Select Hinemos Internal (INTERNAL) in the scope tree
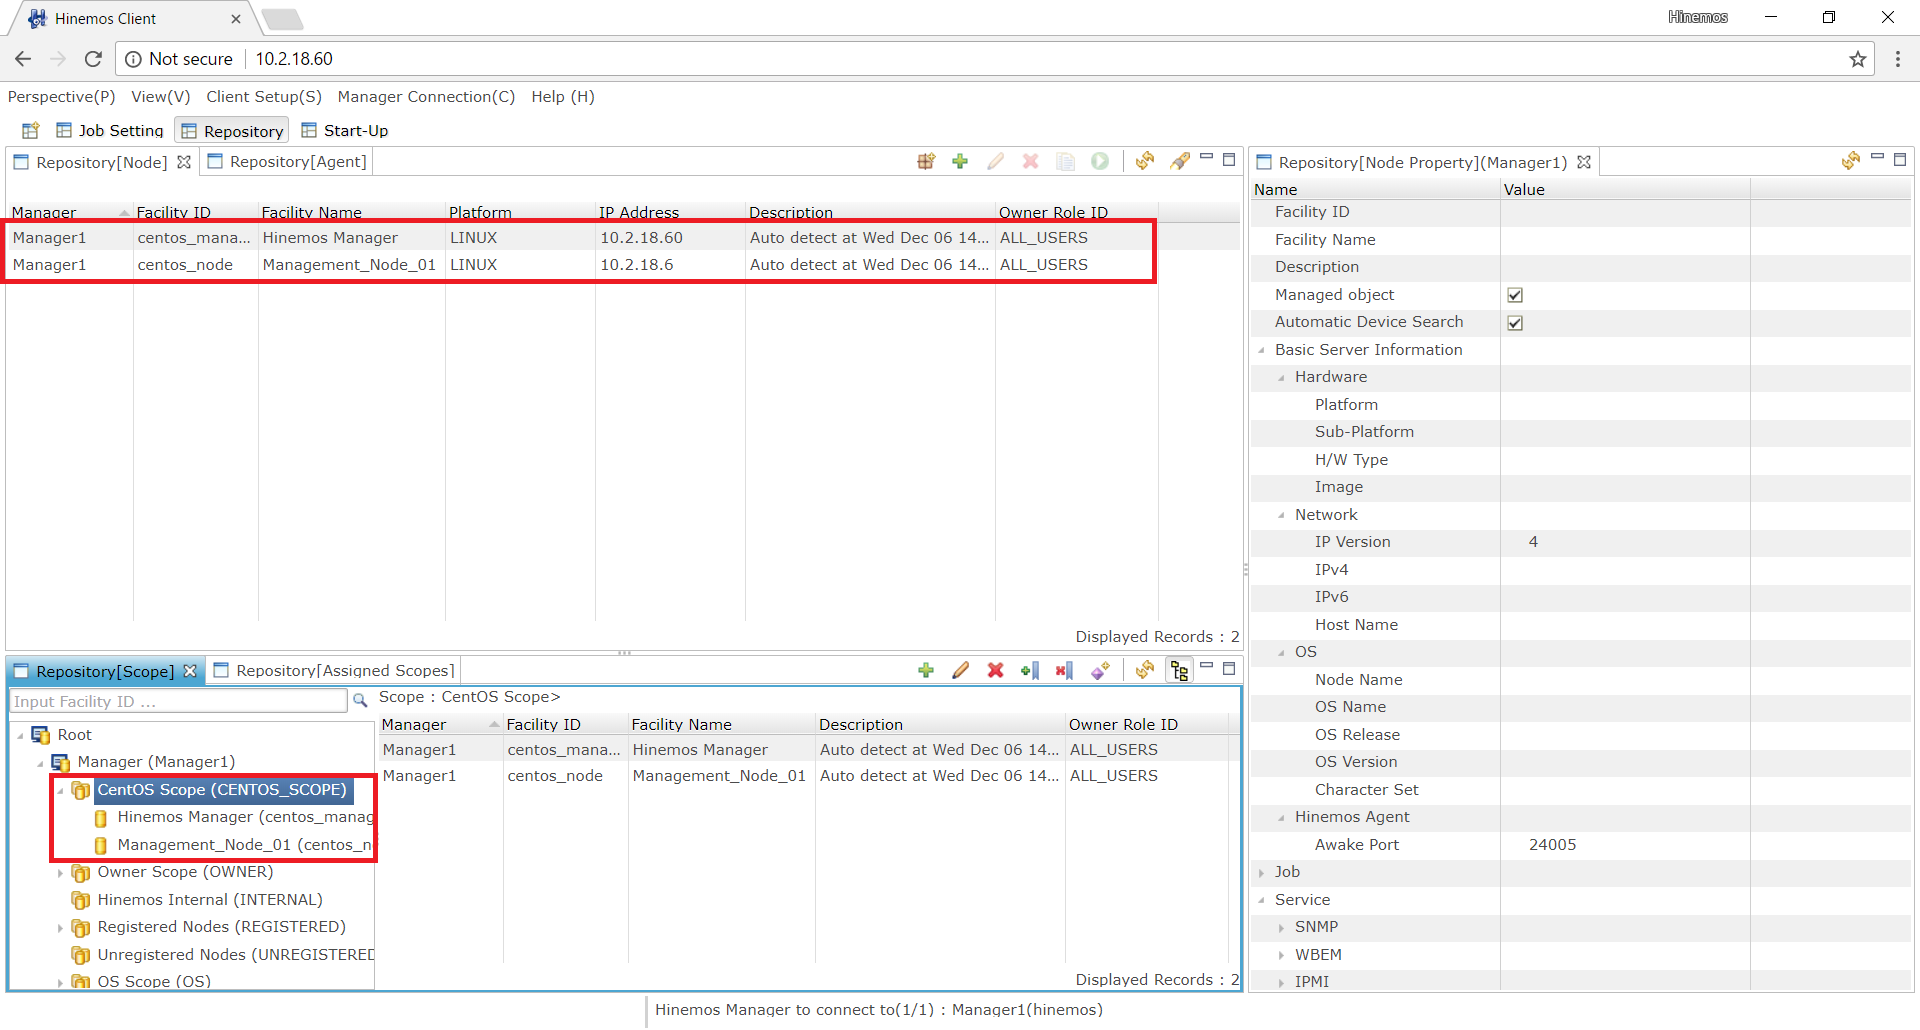Screen dimensions: 1920x1030 coord(210,900)
